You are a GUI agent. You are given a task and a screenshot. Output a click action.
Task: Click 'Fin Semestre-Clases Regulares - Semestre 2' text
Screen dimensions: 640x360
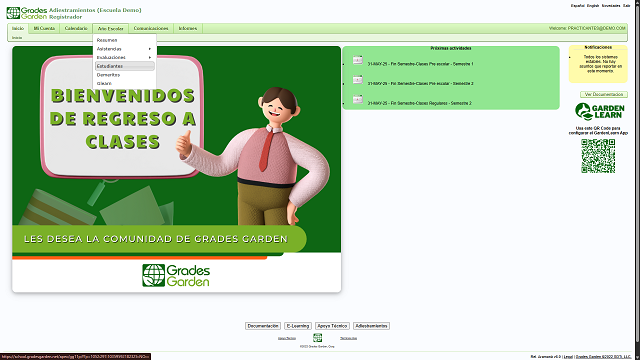click(x=419, y=103)
